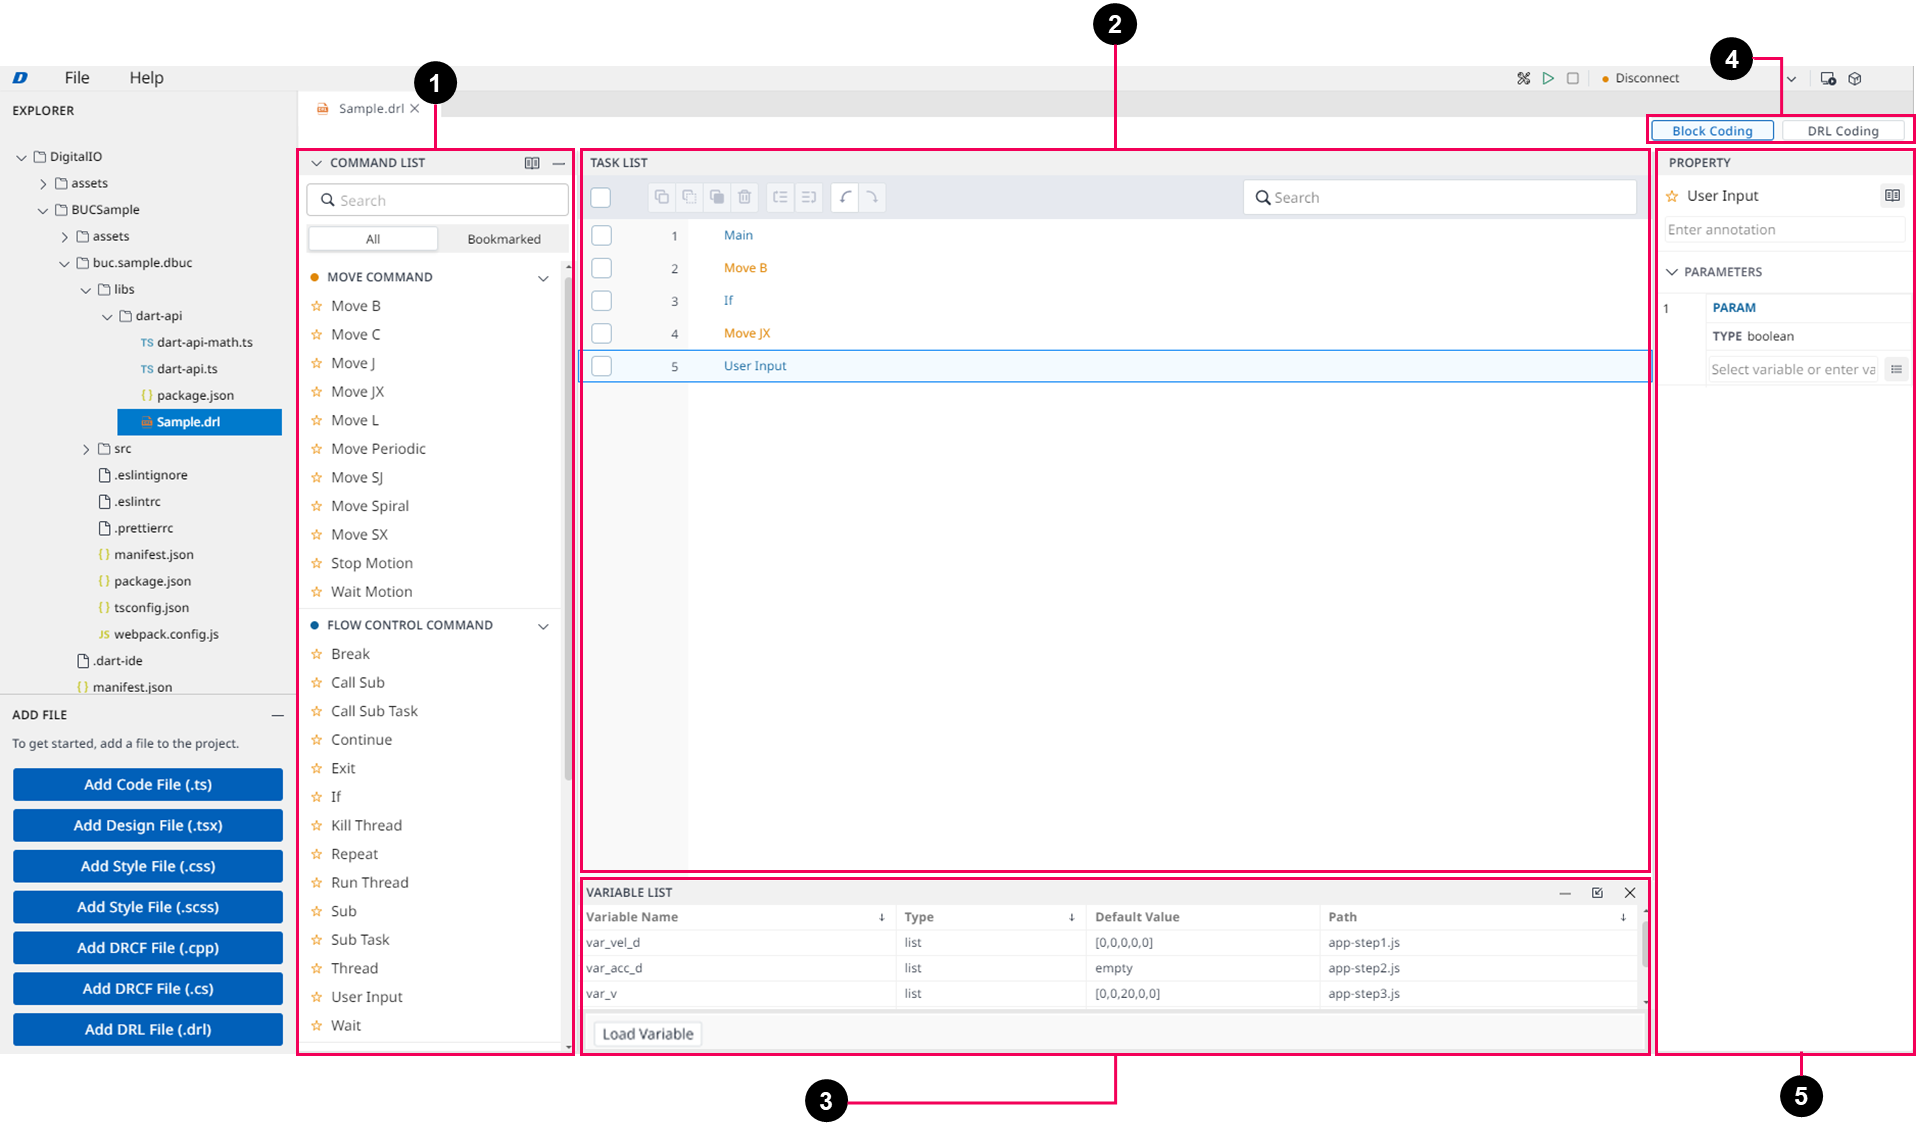The height and width of the screenshot is (1130, 1916).
Task: Bookmark the Kill Thread command star
Action: 317,825
